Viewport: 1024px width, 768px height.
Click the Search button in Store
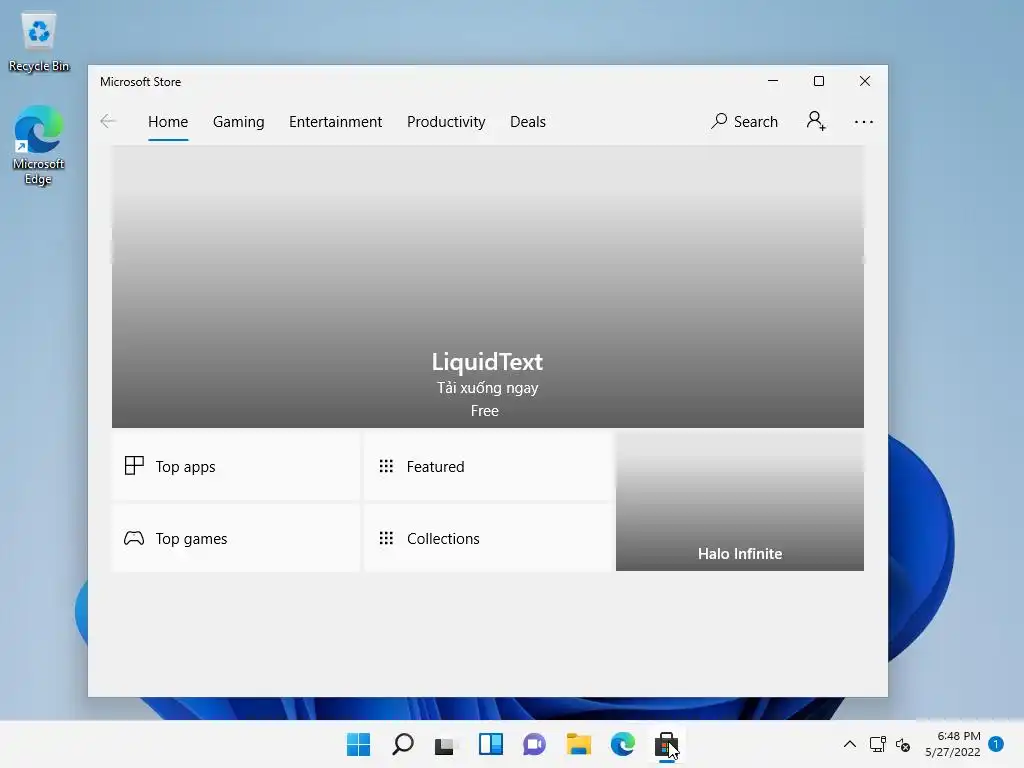click(744, 121)
